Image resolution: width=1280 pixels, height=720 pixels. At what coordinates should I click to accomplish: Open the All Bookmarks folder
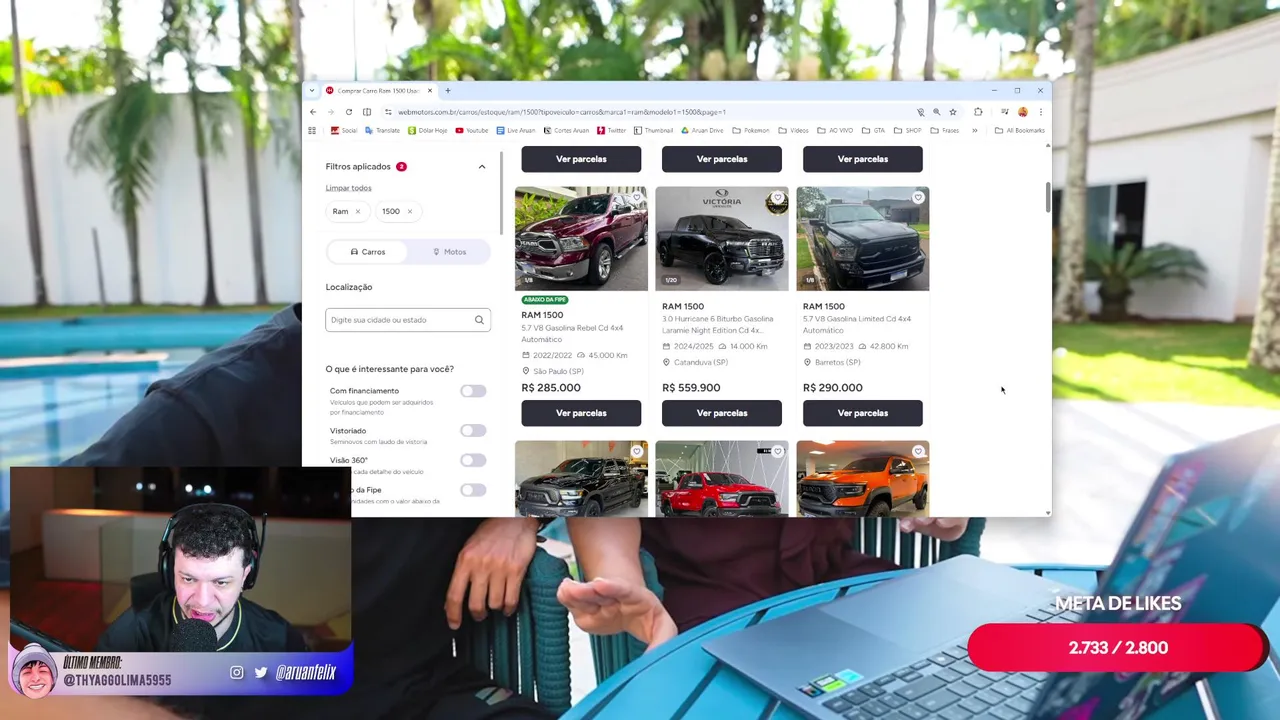(1019, 130)
